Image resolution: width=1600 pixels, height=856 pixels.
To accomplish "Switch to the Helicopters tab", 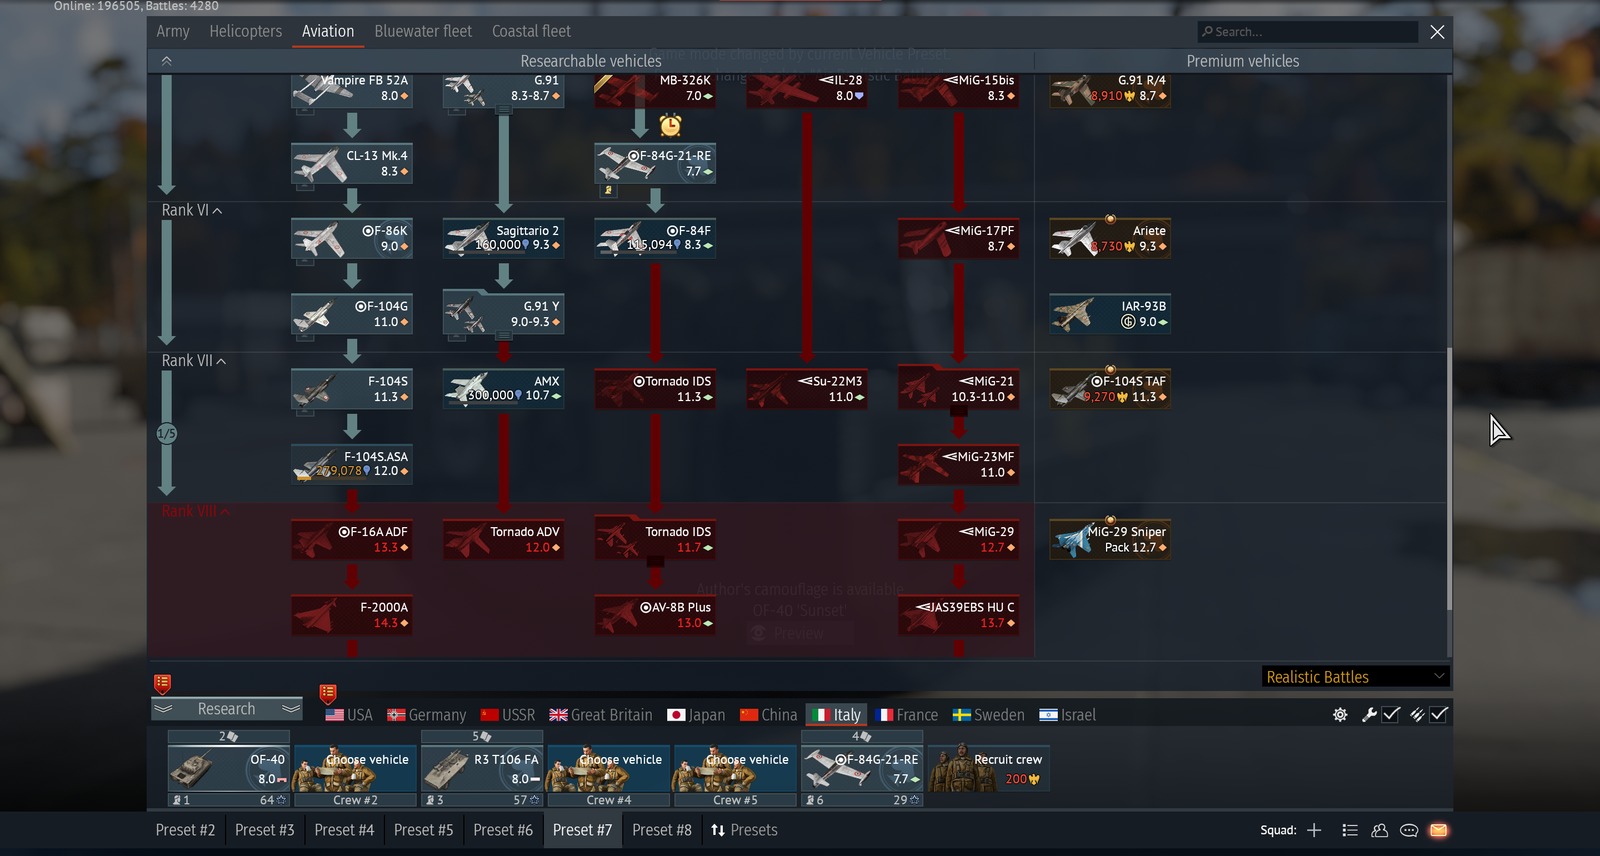I will coord(245,31).
